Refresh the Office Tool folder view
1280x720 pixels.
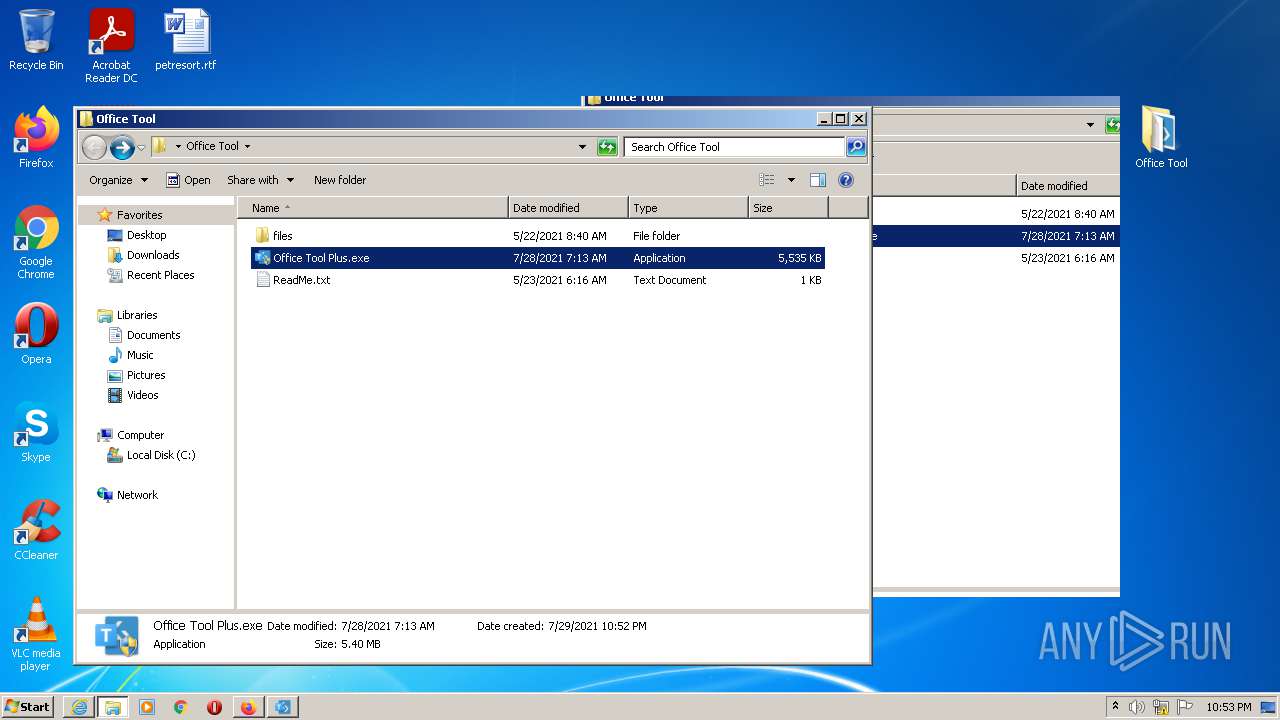click(x=607, y=147)
